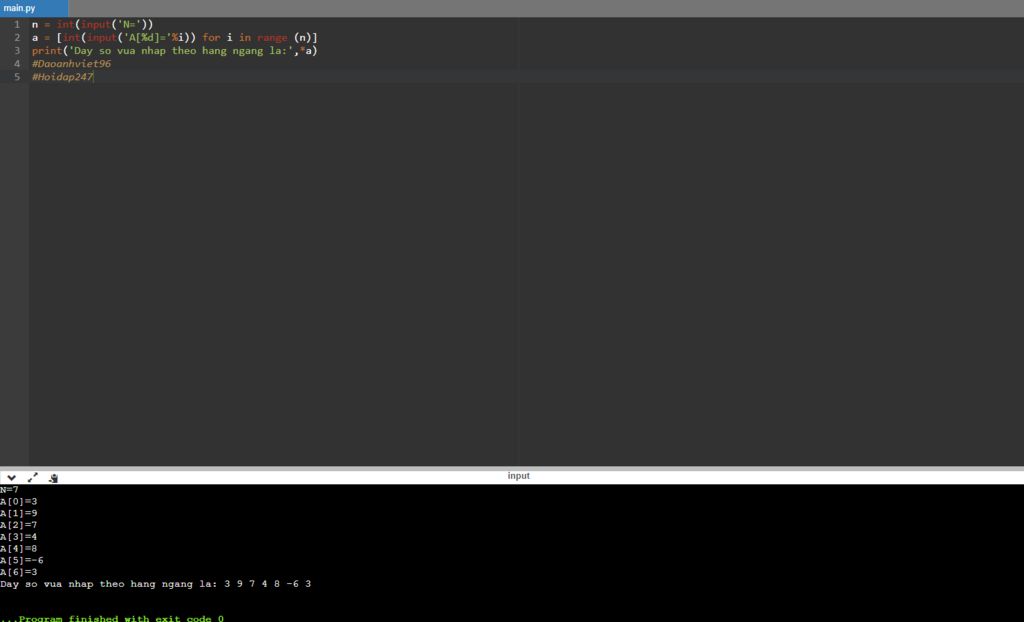
Task: Click the comment #Daoanhviet96
Action: tap(71, 63)
